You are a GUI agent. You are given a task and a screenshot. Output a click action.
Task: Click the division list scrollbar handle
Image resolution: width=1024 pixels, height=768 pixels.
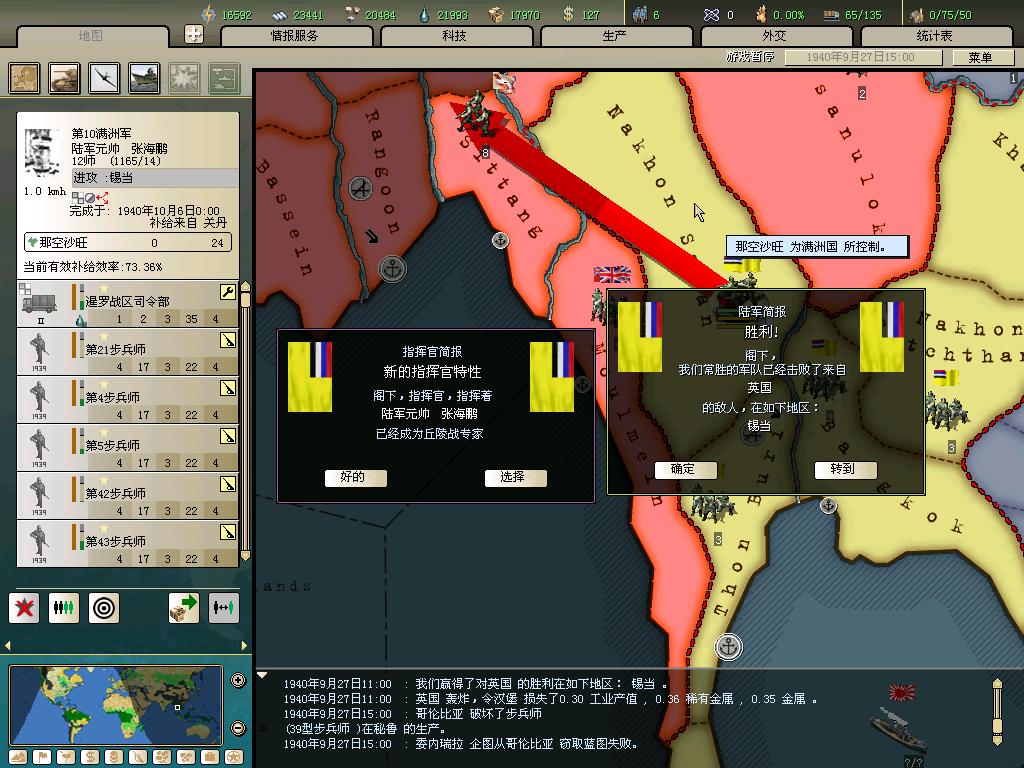pyautogui.click(x=246, y=300)
